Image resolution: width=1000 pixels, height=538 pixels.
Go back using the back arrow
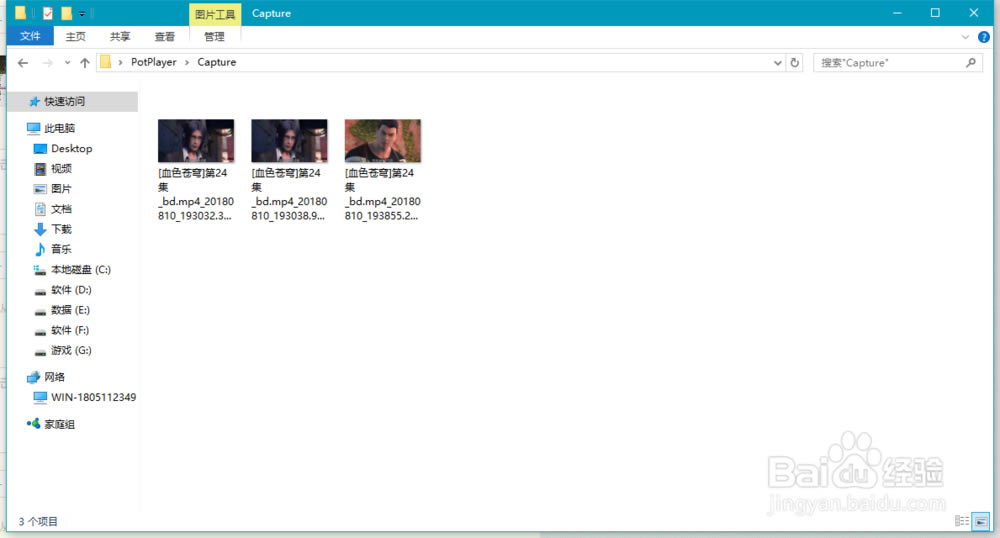point(23,62)
